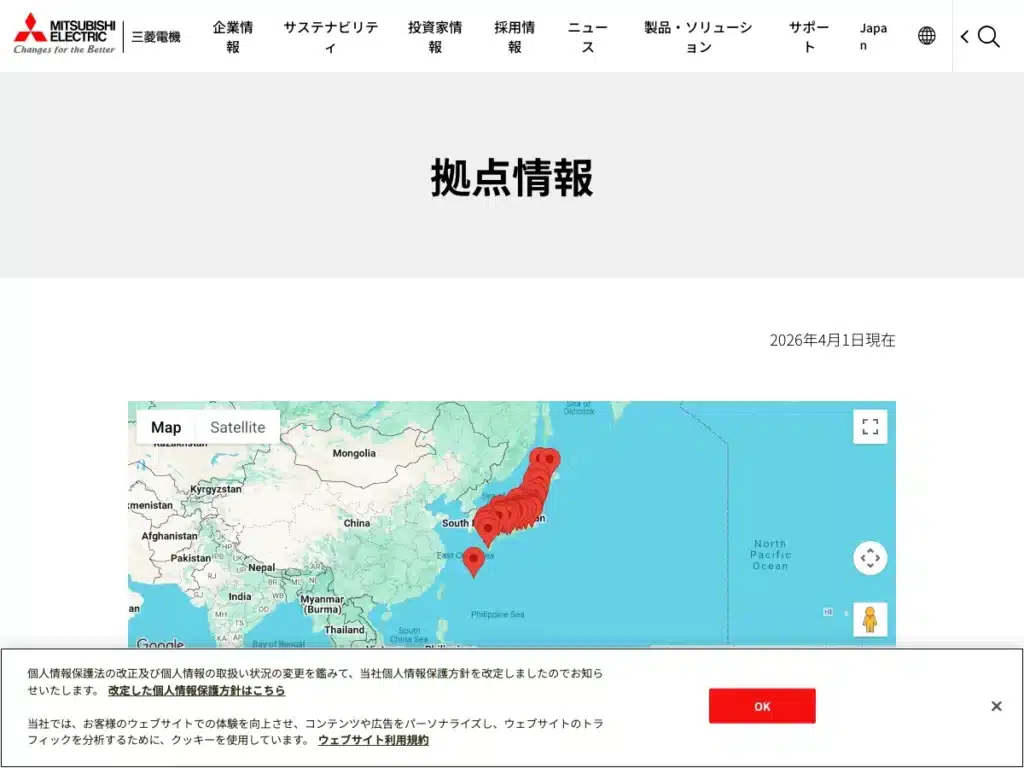
Task: Toggle fullscreen view on the map
Action: (x=870, y=426)
